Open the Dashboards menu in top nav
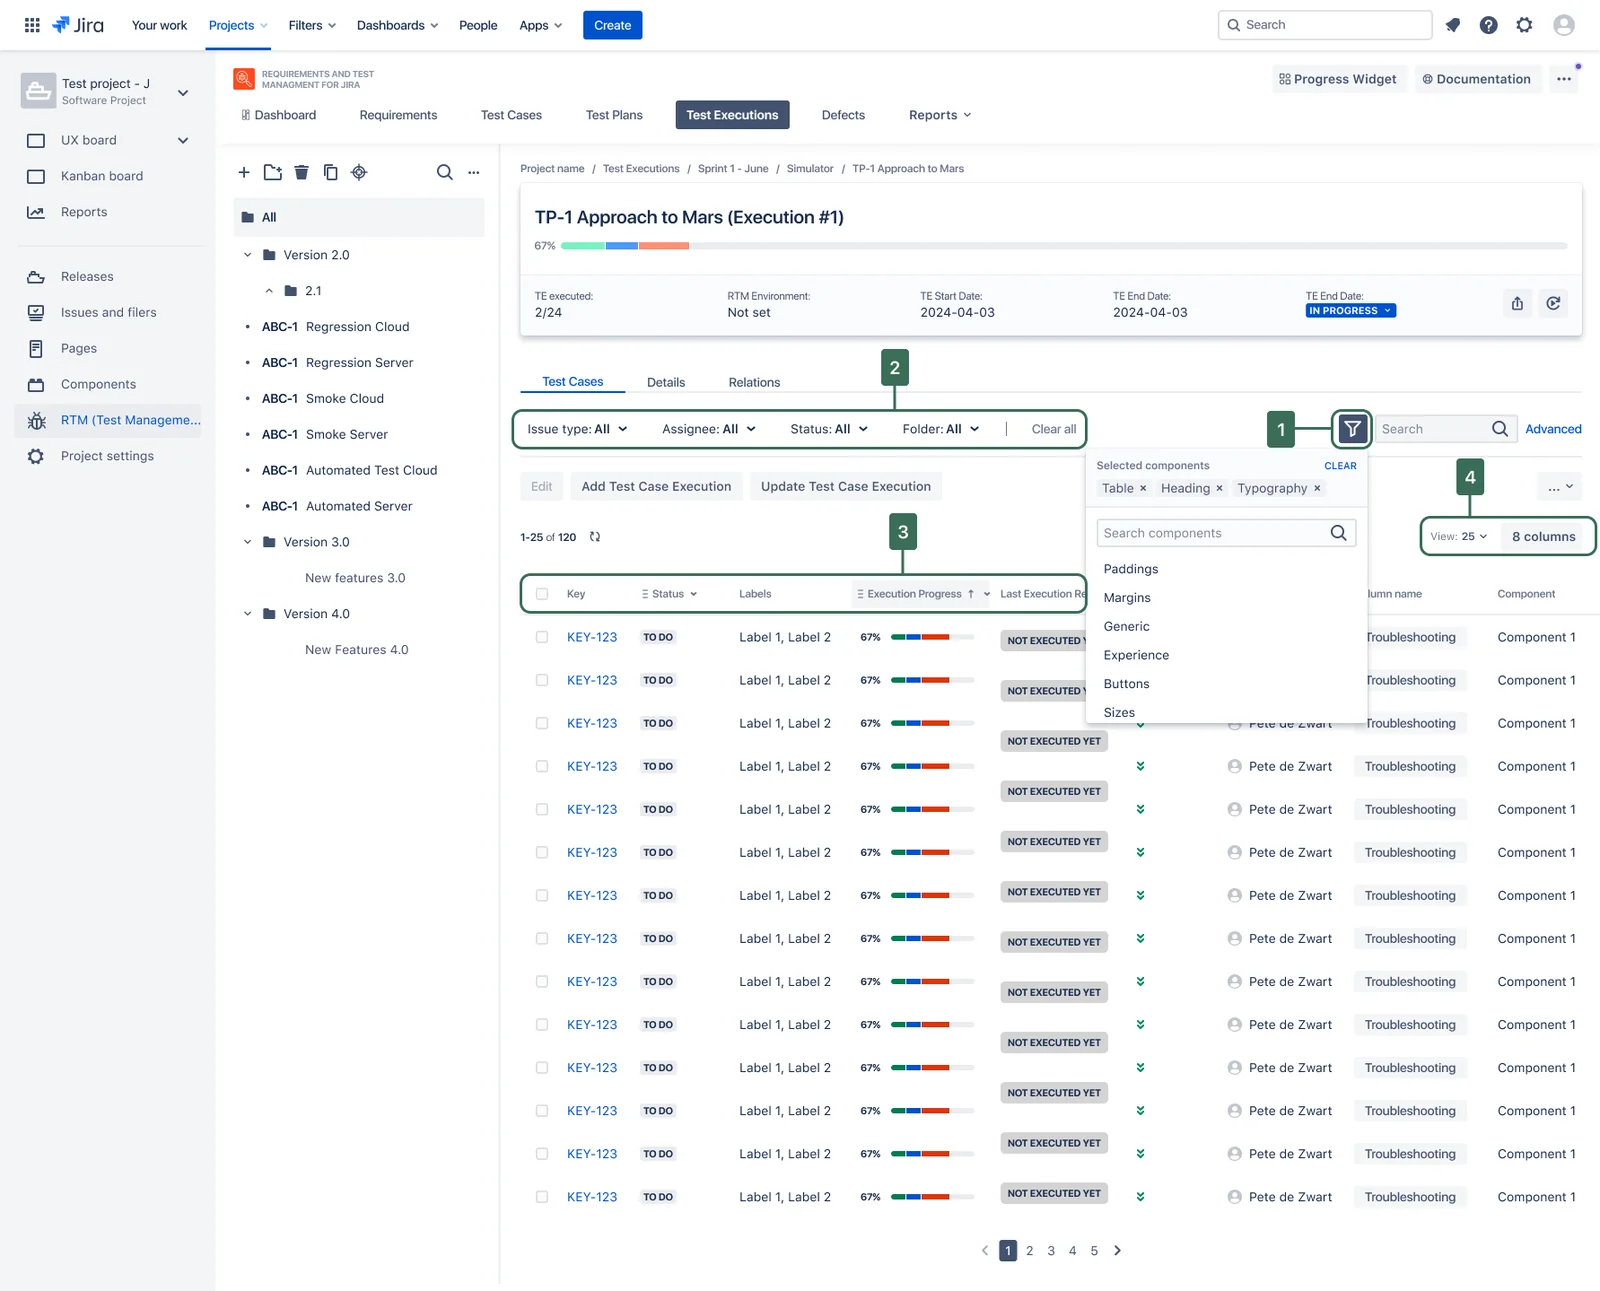This screenshot has height=1291, width=1600. pyautogui.click(x=397, y=25)
